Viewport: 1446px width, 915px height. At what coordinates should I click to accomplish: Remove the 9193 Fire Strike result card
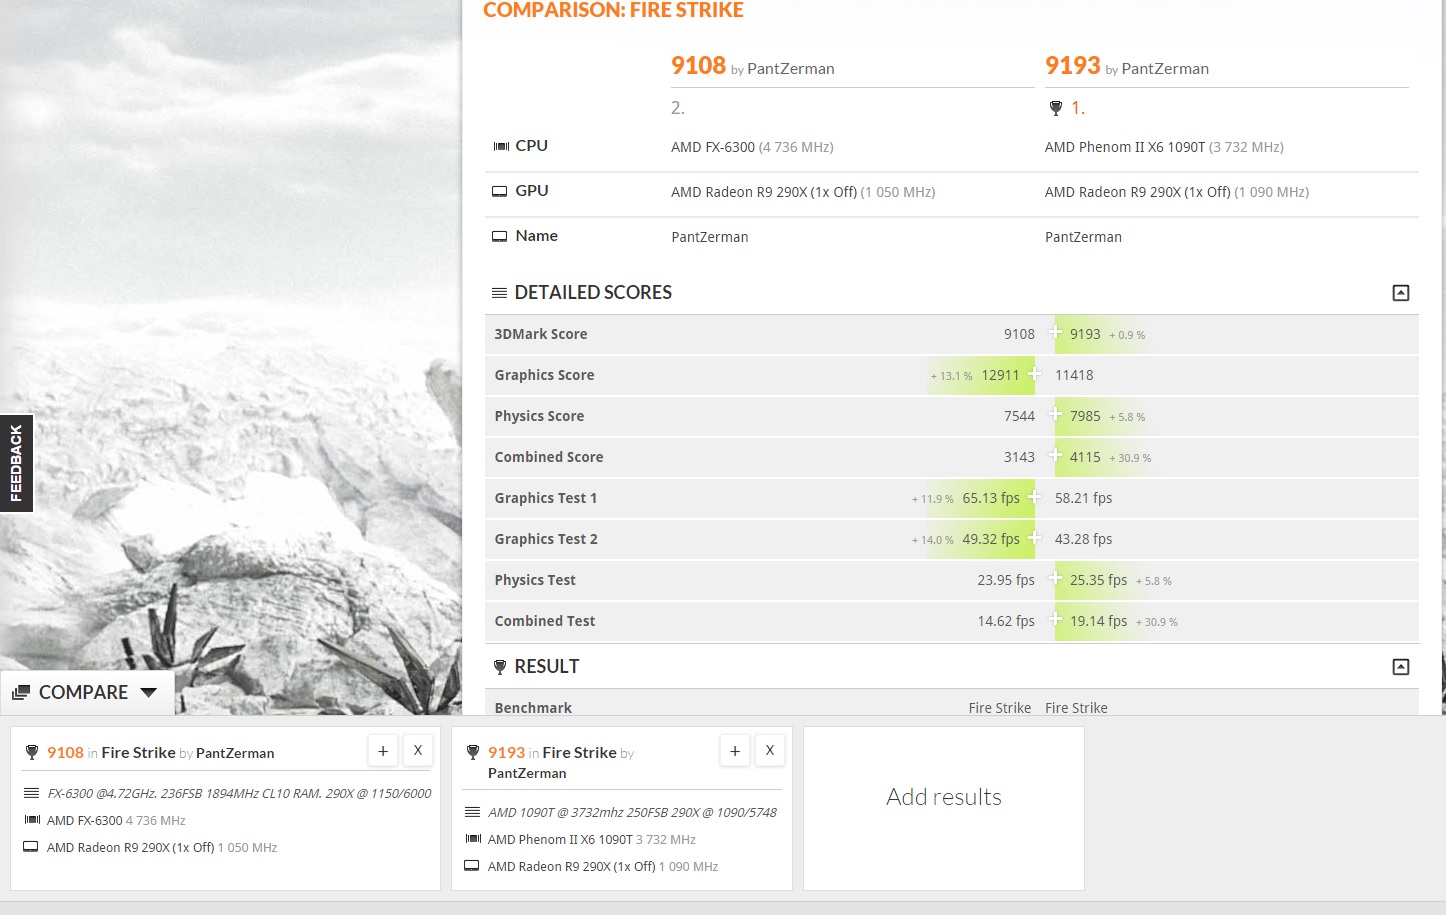tap(770, 750)
